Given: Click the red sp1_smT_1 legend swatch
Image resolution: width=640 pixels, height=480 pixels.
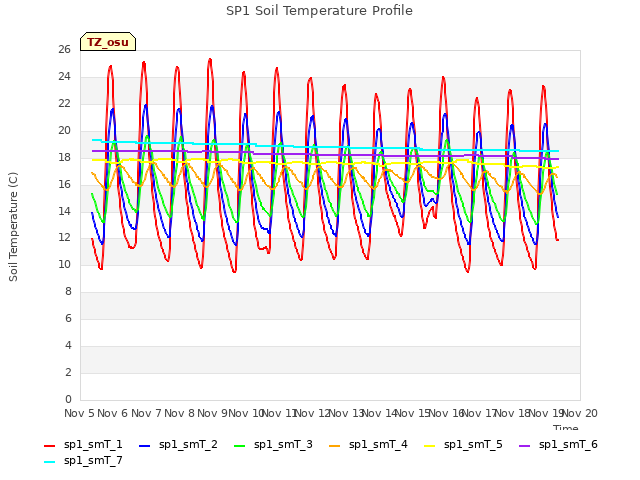Looking at the screenshot, I should point(49,446).
